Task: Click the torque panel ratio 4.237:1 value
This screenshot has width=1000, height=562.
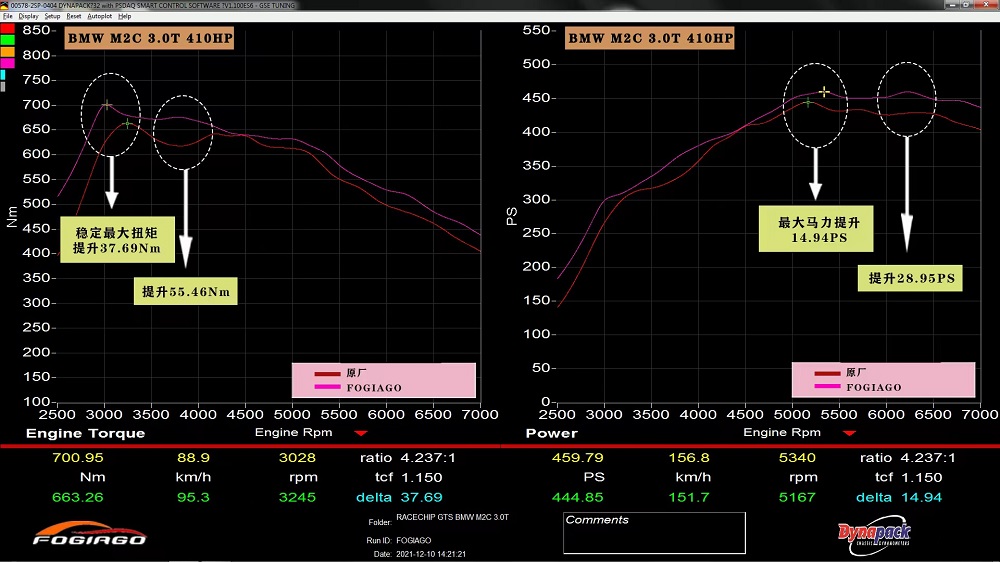Action: pos(428,457)
